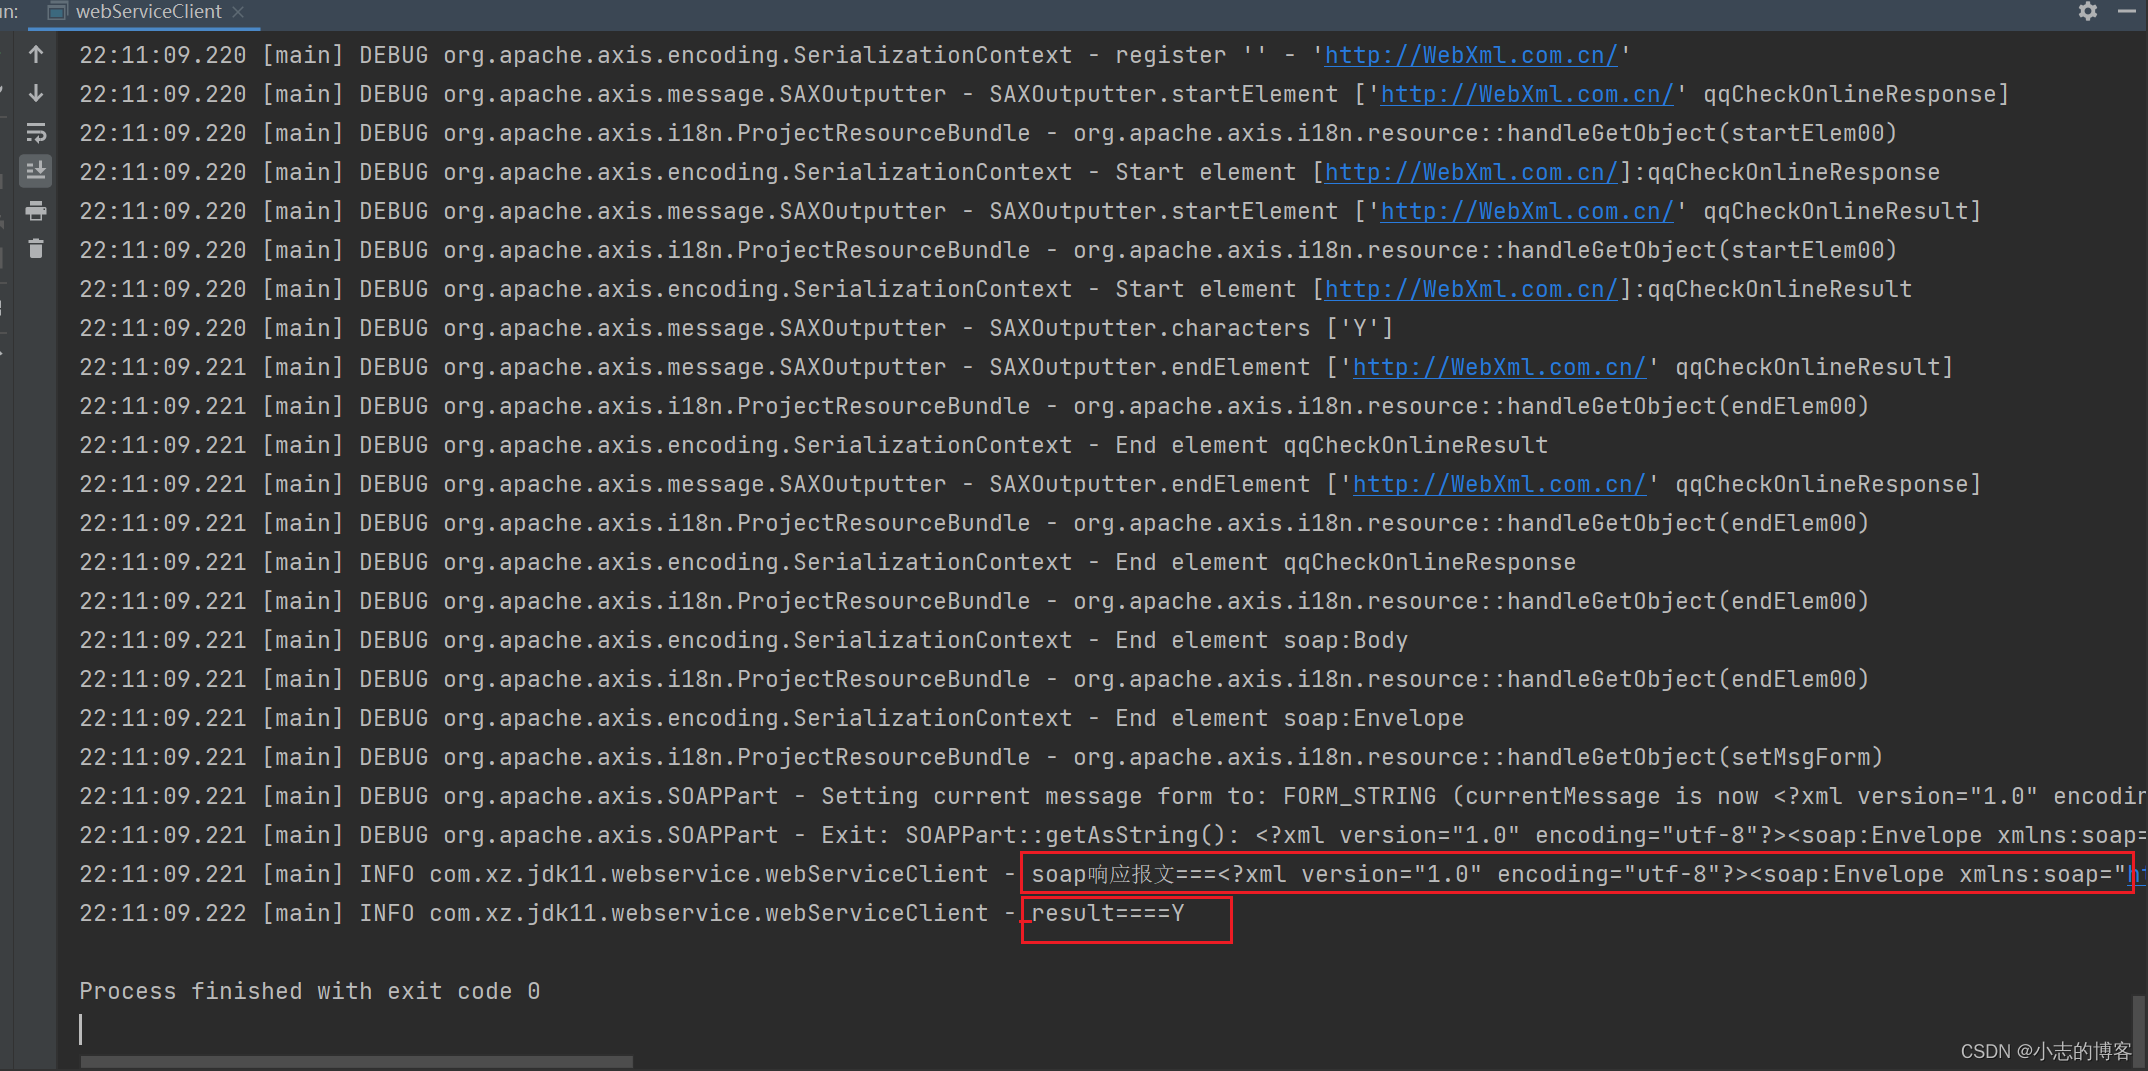This screenshot has height=1071, width=2148.
Task: Toggle scroll to end of console output
Action: (36, 171)
